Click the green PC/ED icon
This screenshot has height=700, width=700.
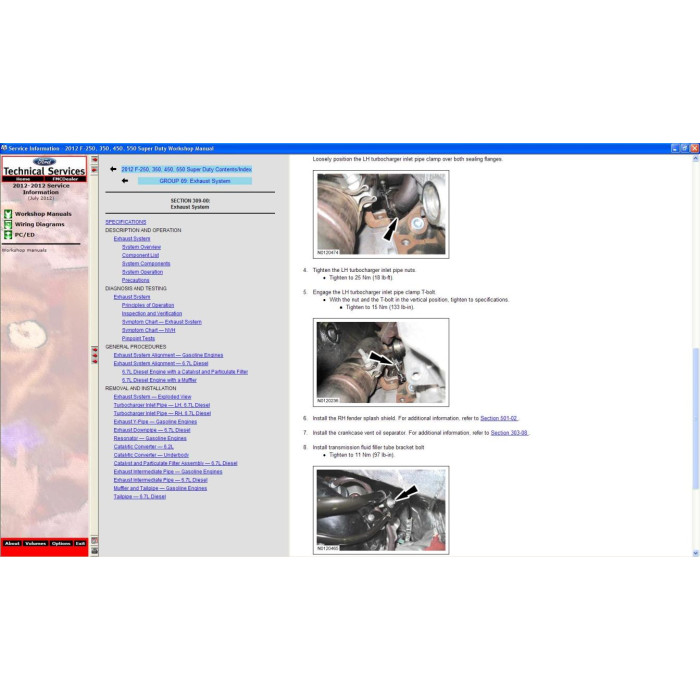(8, 234)
